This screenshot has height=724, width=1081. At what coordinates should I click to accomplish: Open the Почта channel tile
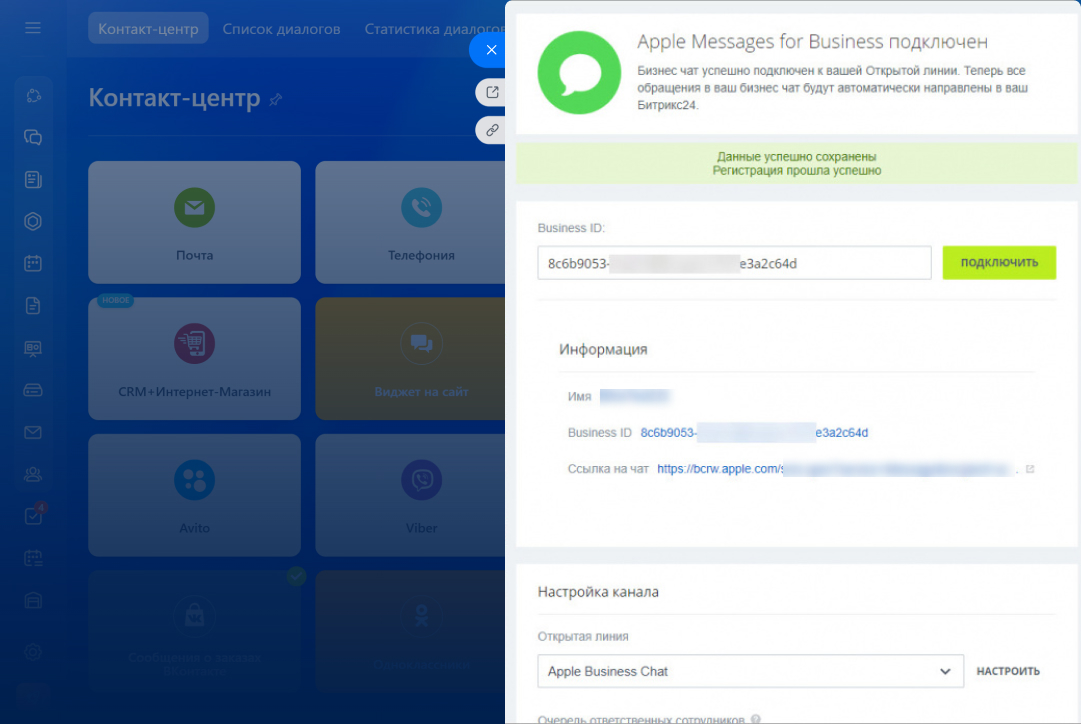pos(194,222)
